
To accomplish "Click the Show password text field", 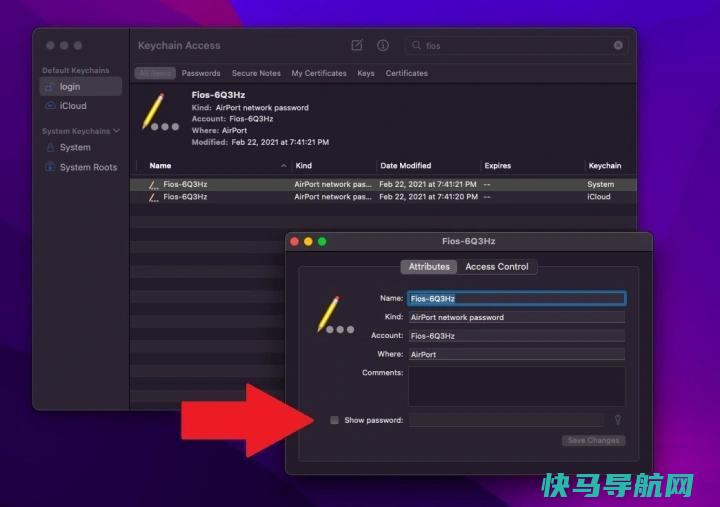I will [x=506, y=420].
